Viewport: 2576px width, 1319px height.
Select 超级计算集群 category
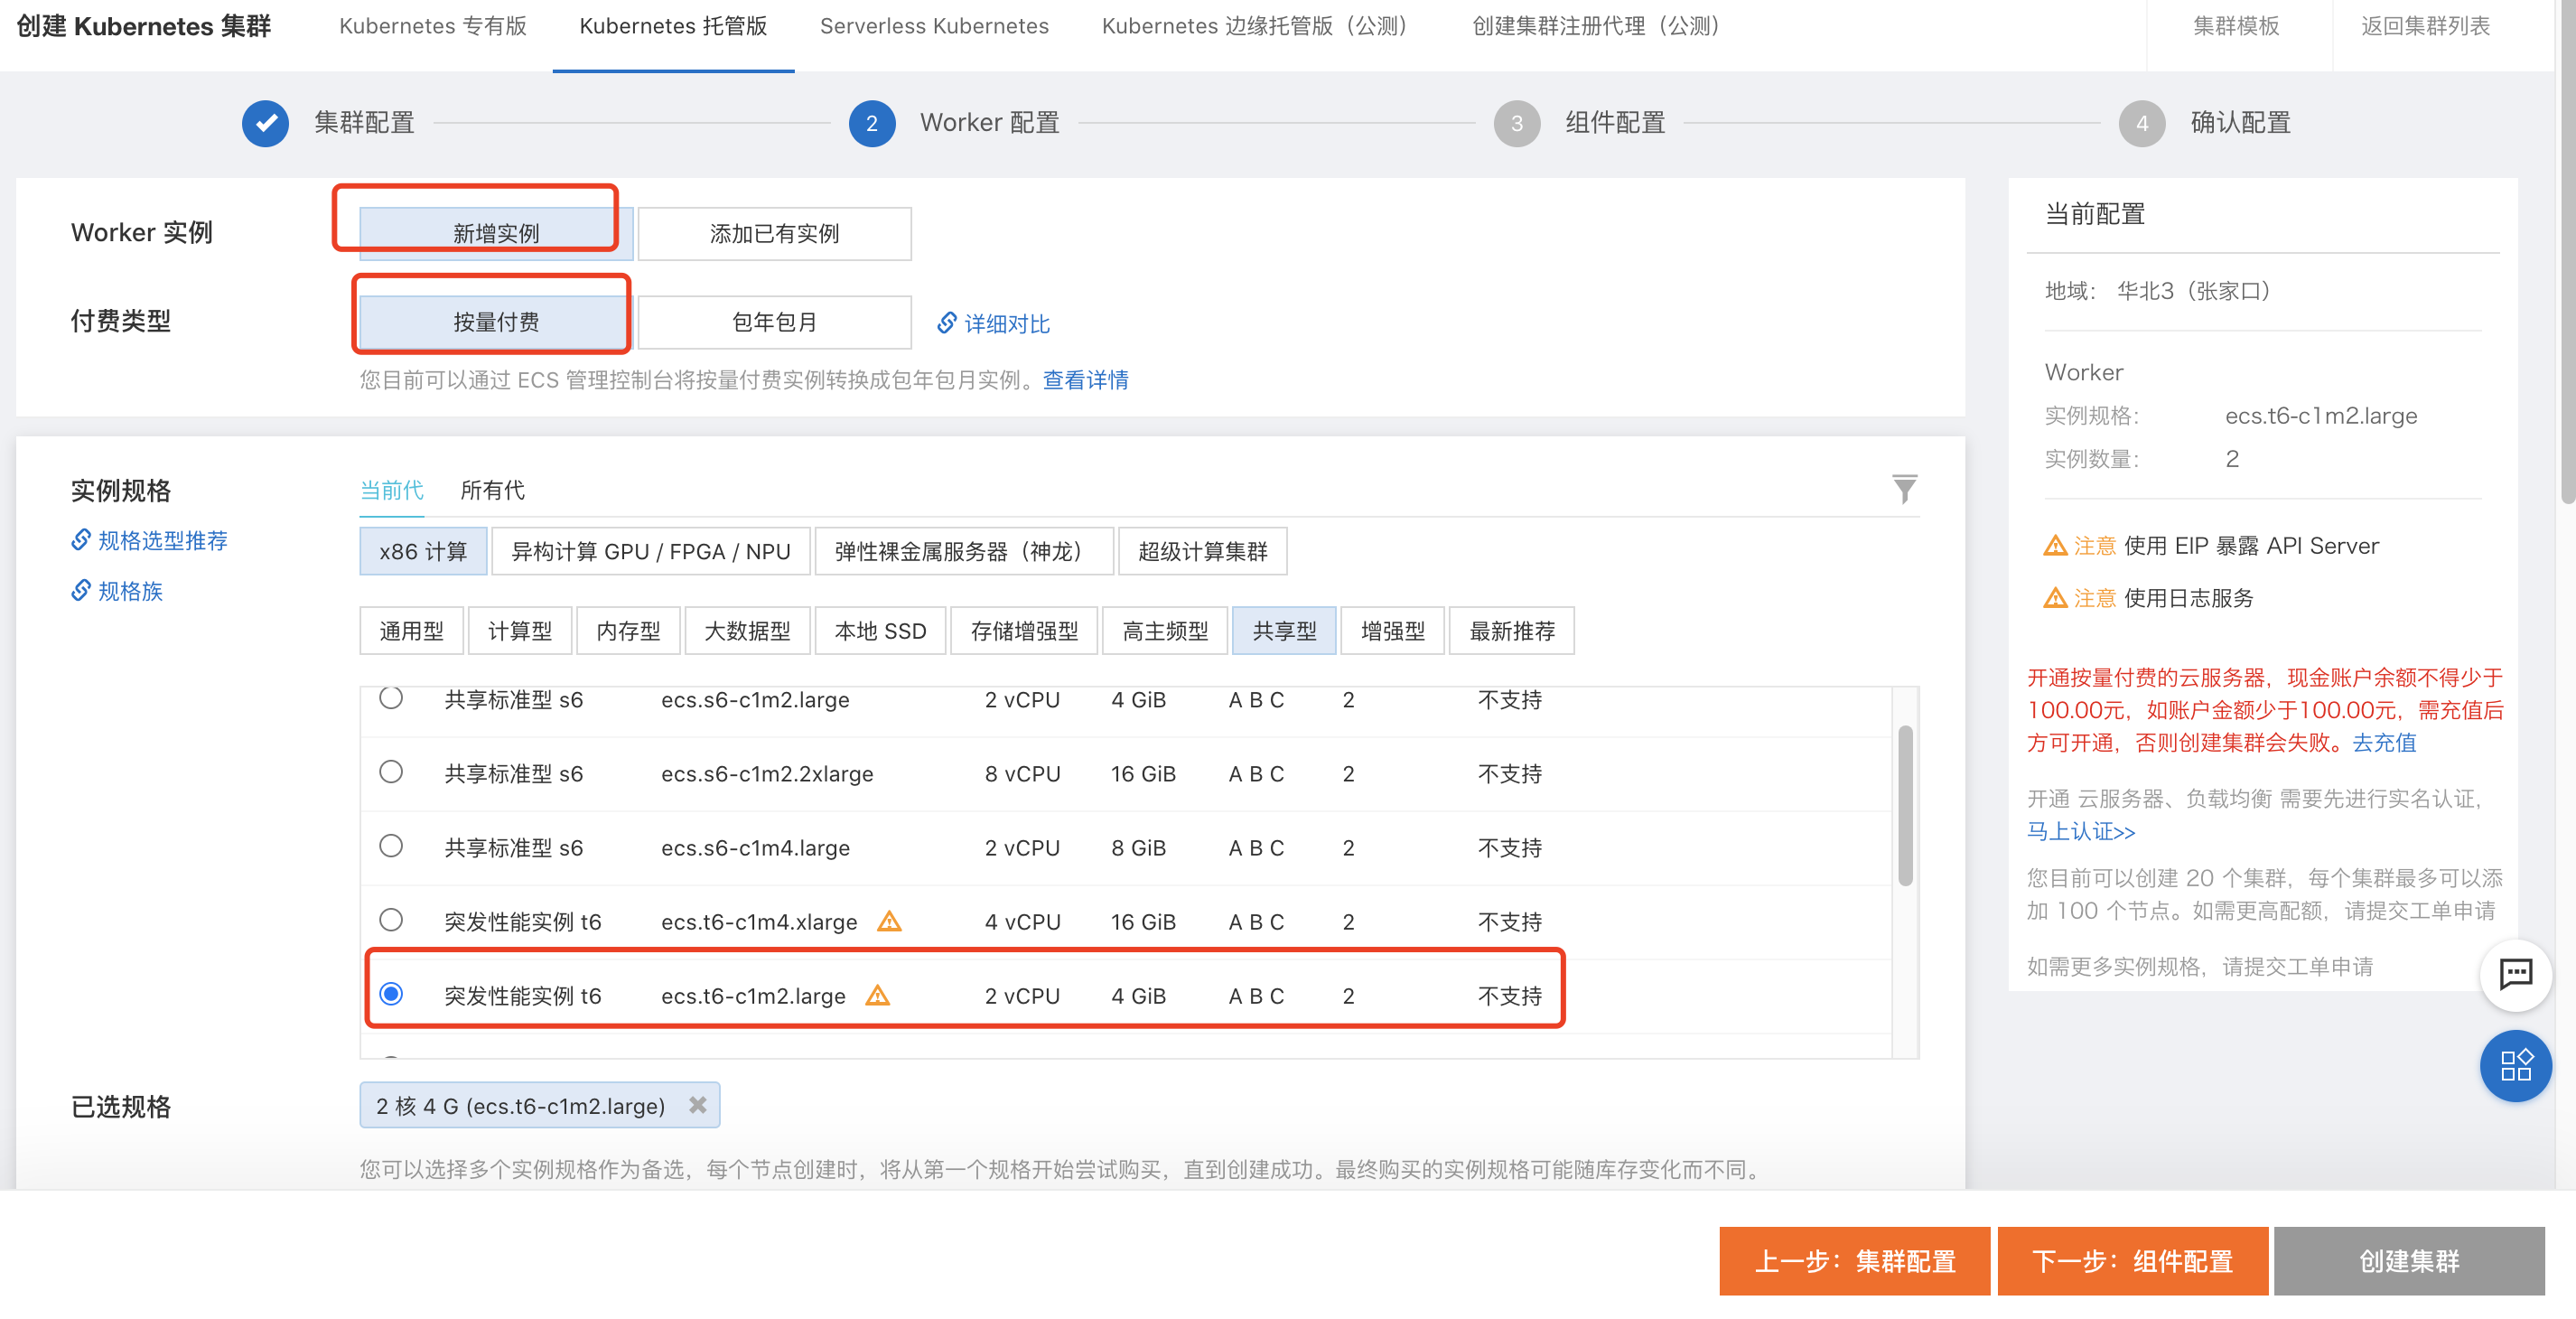[1202, 551]
